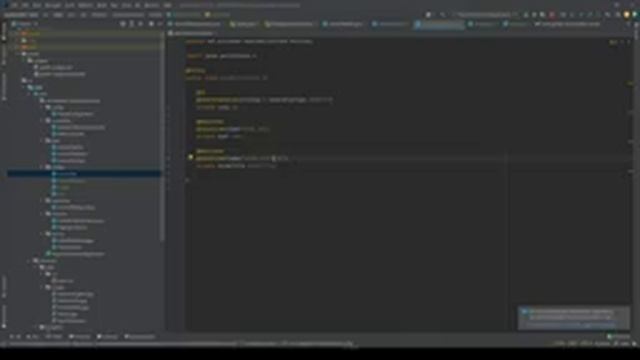Hide the Project tool window panel
This screenshot has height=360, width=640.
click(x=160, y=24)
